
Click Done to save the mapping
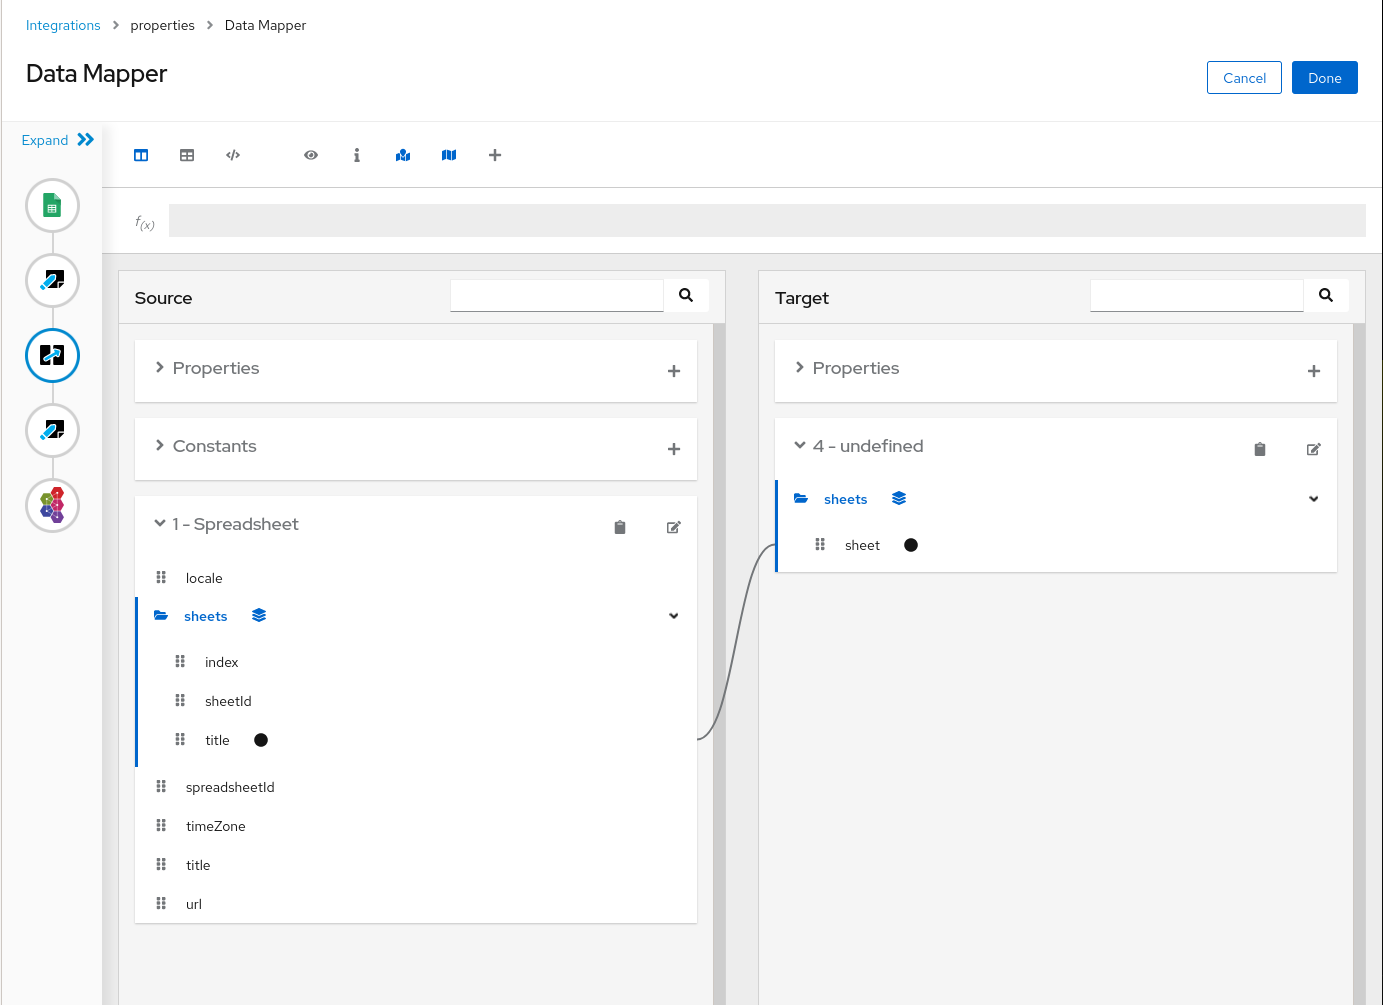click(1325, 78)
